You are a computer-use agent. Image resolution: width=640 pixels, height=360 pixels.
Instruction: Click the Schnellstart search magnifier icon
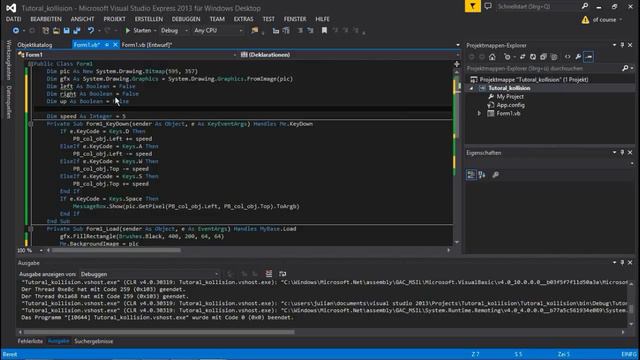tap(585, 6)
